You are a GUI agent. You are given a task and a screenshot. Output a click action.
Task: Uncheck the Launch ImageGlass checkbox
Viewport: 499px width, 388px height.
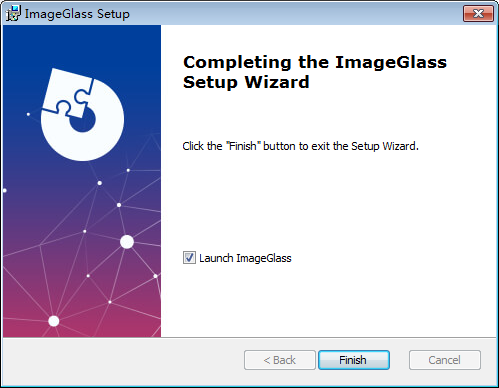[189, 258]
